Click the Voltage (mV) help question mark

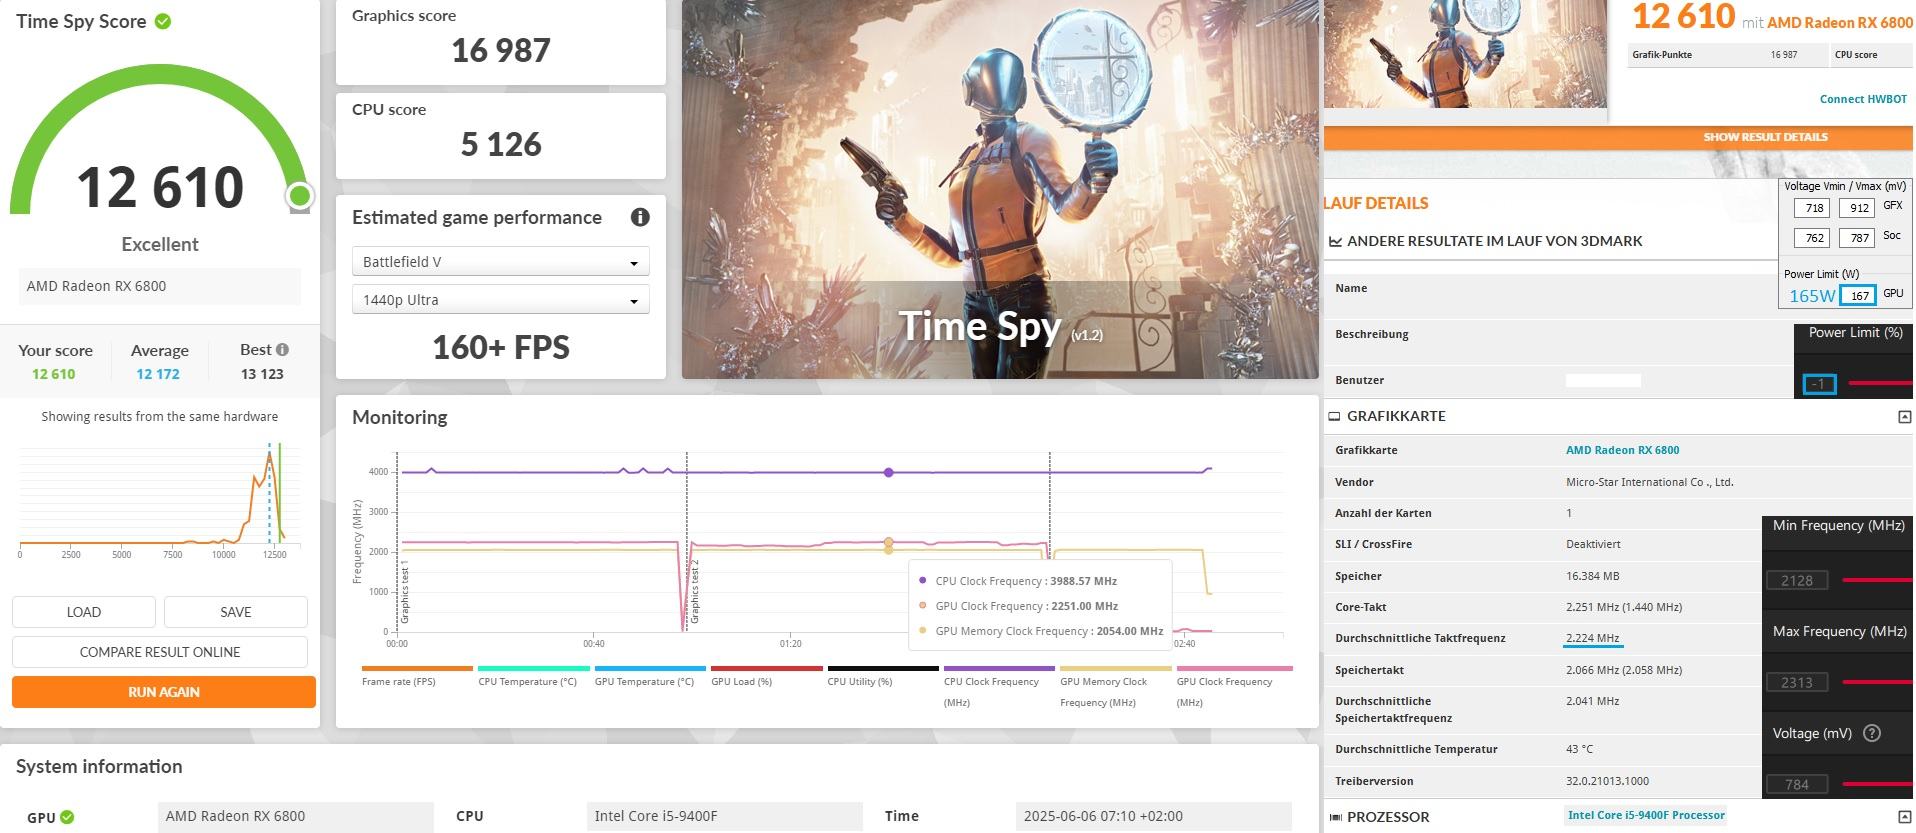[1872, 733]
